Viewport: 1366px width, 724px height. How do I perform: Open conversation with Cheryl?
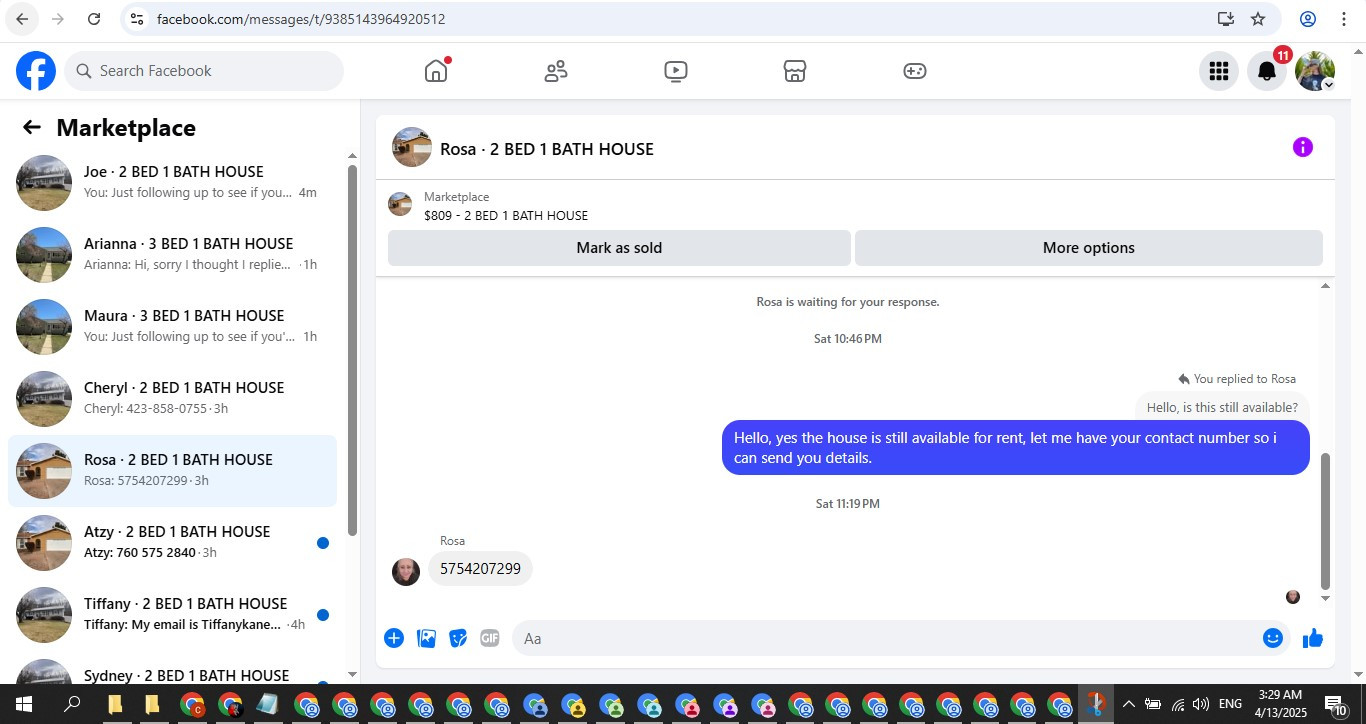click(172, 399)
